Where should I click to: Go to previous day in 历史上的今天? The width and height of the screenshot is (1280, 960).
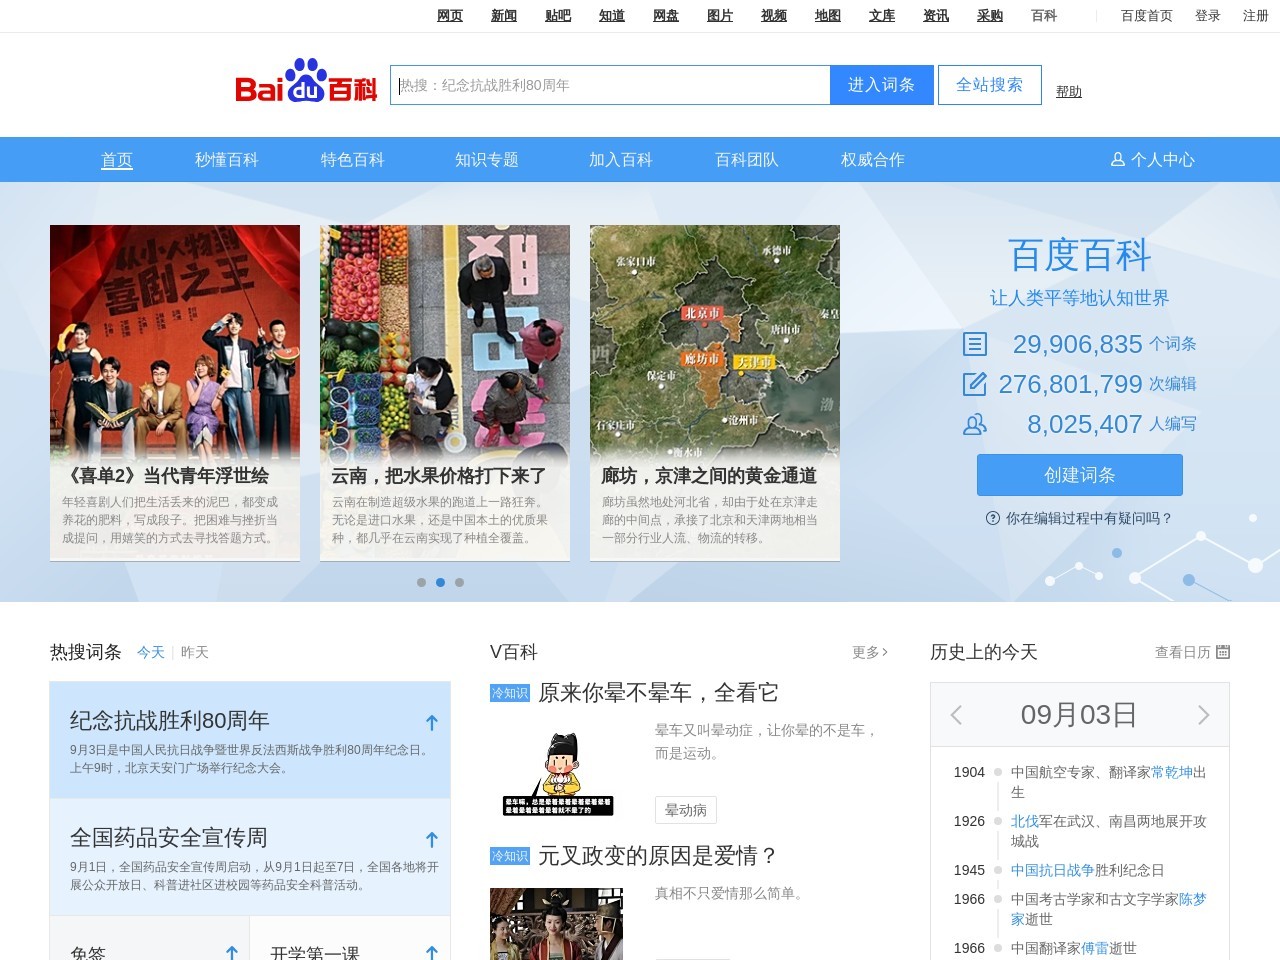coord(956,715)
